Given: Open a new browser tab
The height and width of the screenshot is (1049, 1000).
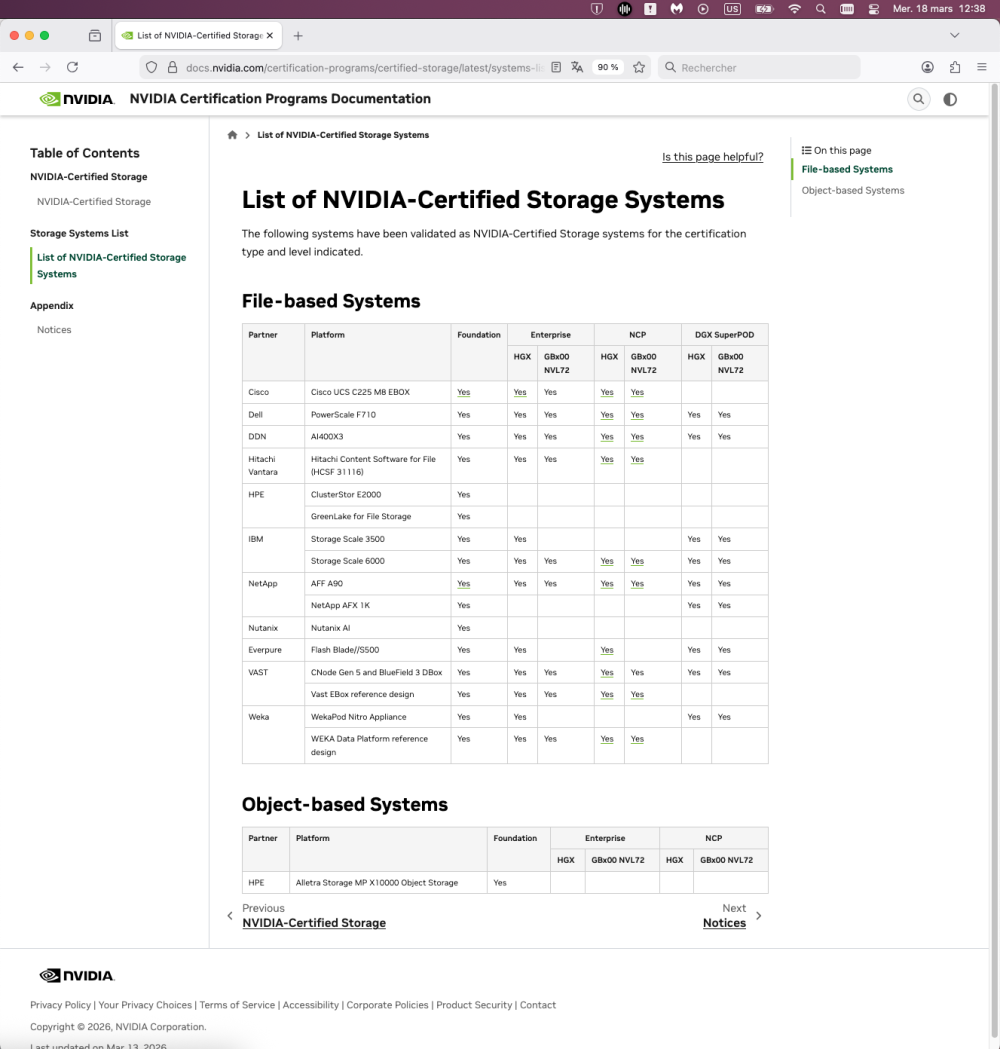Looking at the screenshot, I should [298, 35].
